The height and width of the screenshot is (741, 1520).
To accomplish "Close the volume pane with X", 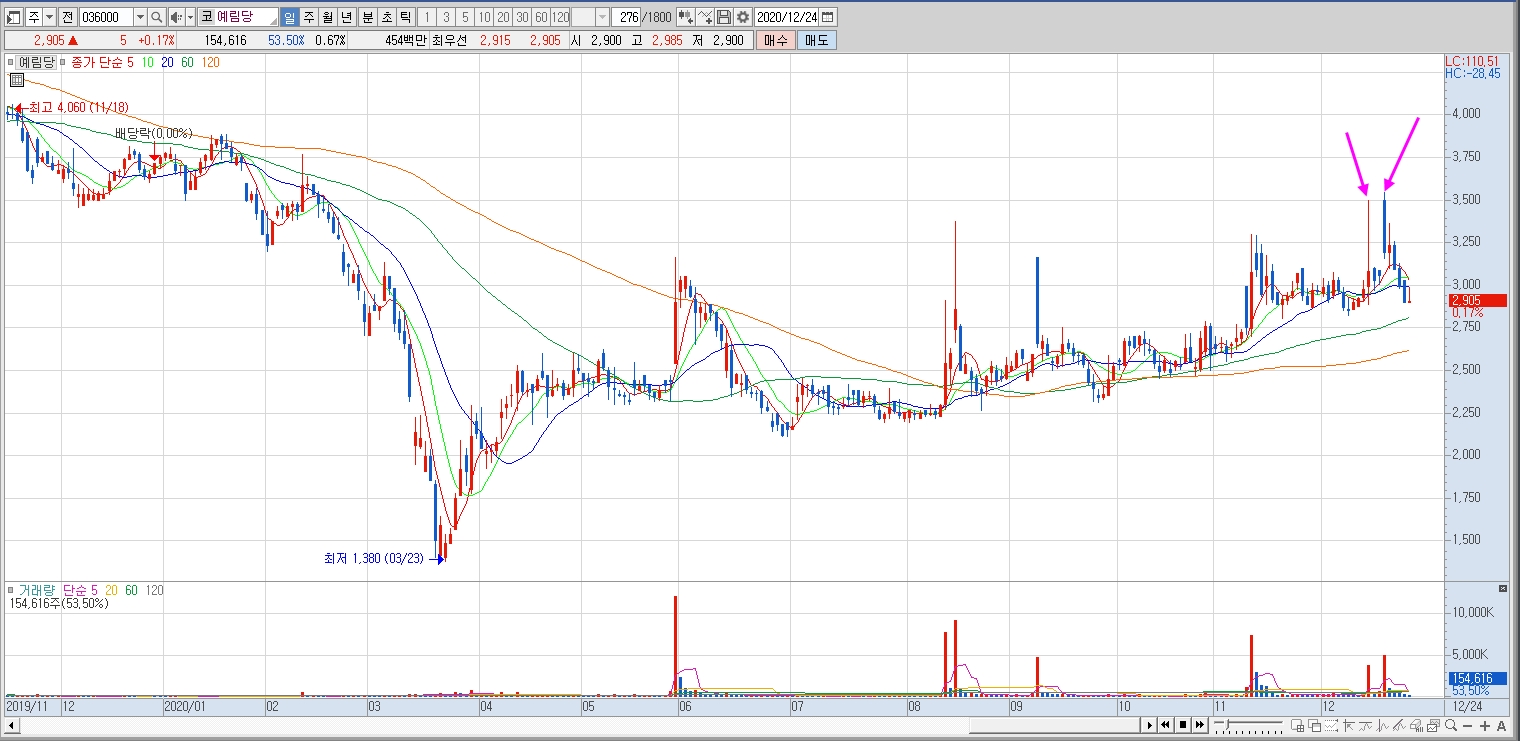I will click(1502, 588).
